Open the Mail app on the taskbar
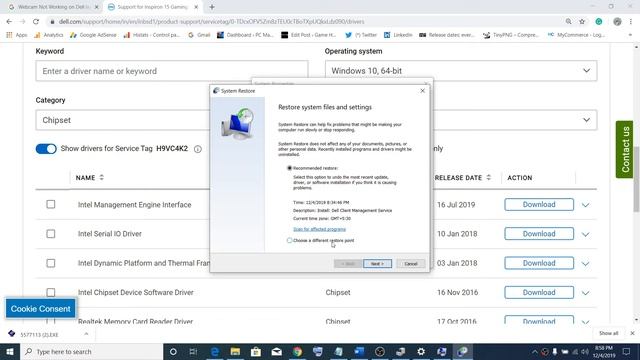Screen dimensions: 640x360 pos(276,351)
